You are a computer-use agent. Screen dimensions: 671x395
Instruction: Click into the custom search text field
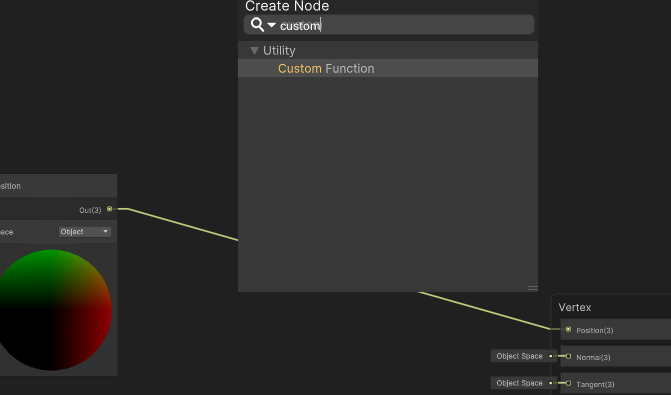point(389,25)
